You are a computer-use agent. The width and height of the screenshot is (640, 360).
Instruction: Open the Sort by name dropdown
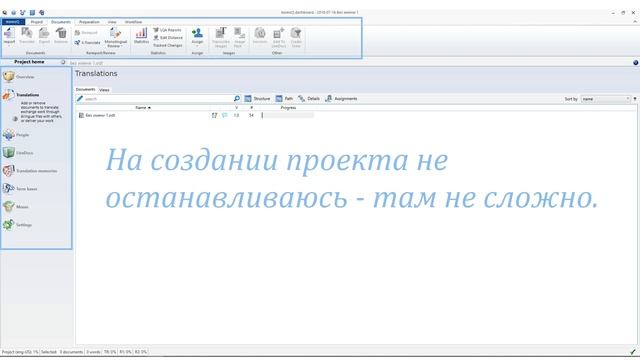pos(606,99)
